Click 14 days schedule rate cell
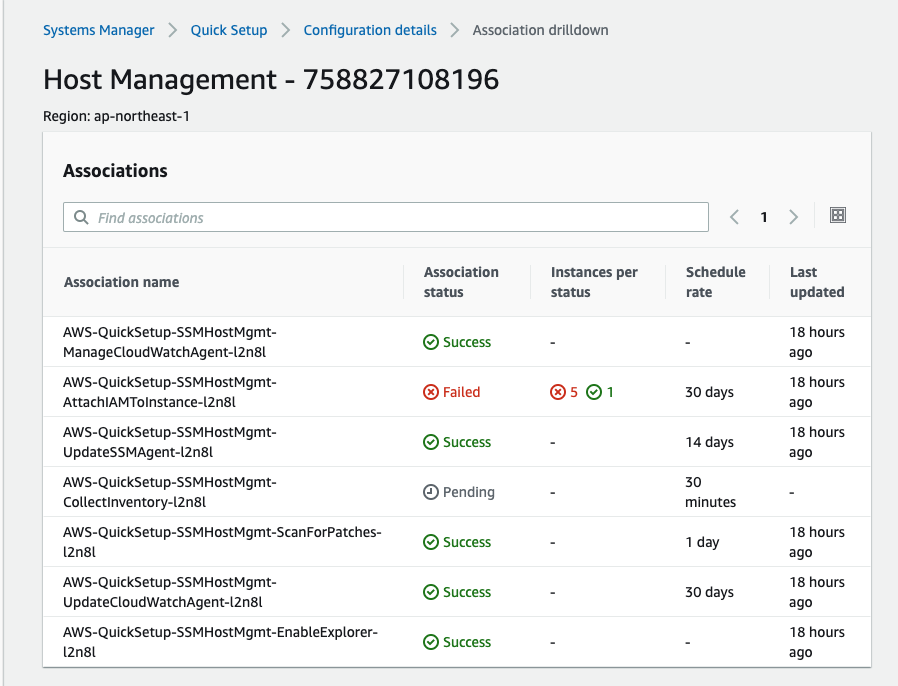 point(710,442)
